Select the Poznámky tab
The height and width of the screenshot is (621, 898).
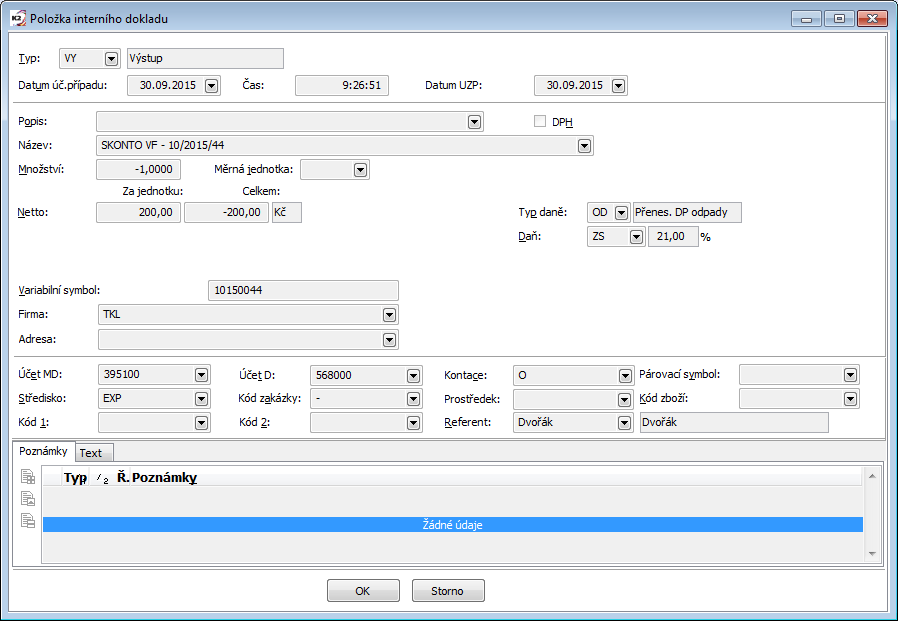(44, 451)
